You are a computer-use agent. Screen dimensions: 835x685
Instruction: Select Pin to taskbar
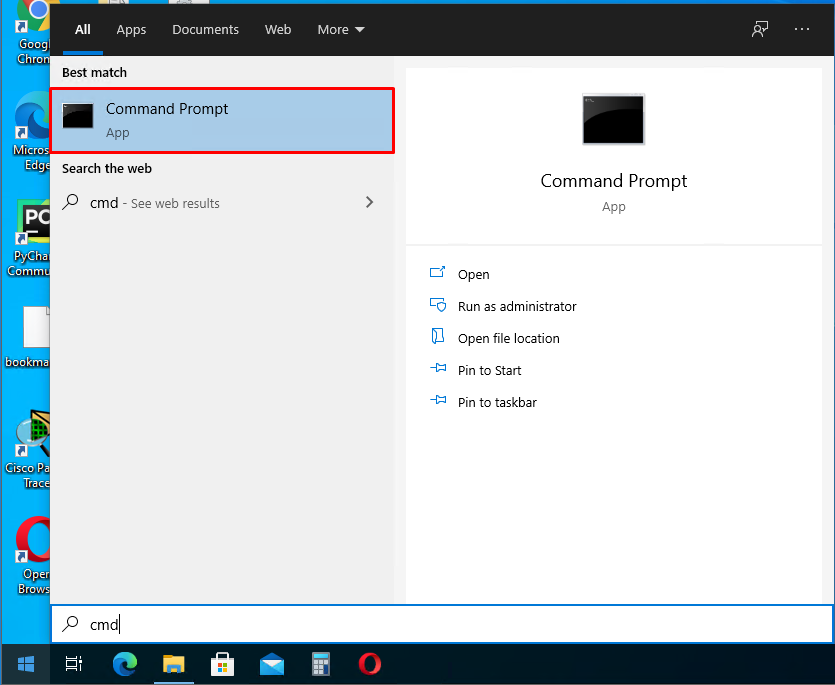(x=497, y=402)
